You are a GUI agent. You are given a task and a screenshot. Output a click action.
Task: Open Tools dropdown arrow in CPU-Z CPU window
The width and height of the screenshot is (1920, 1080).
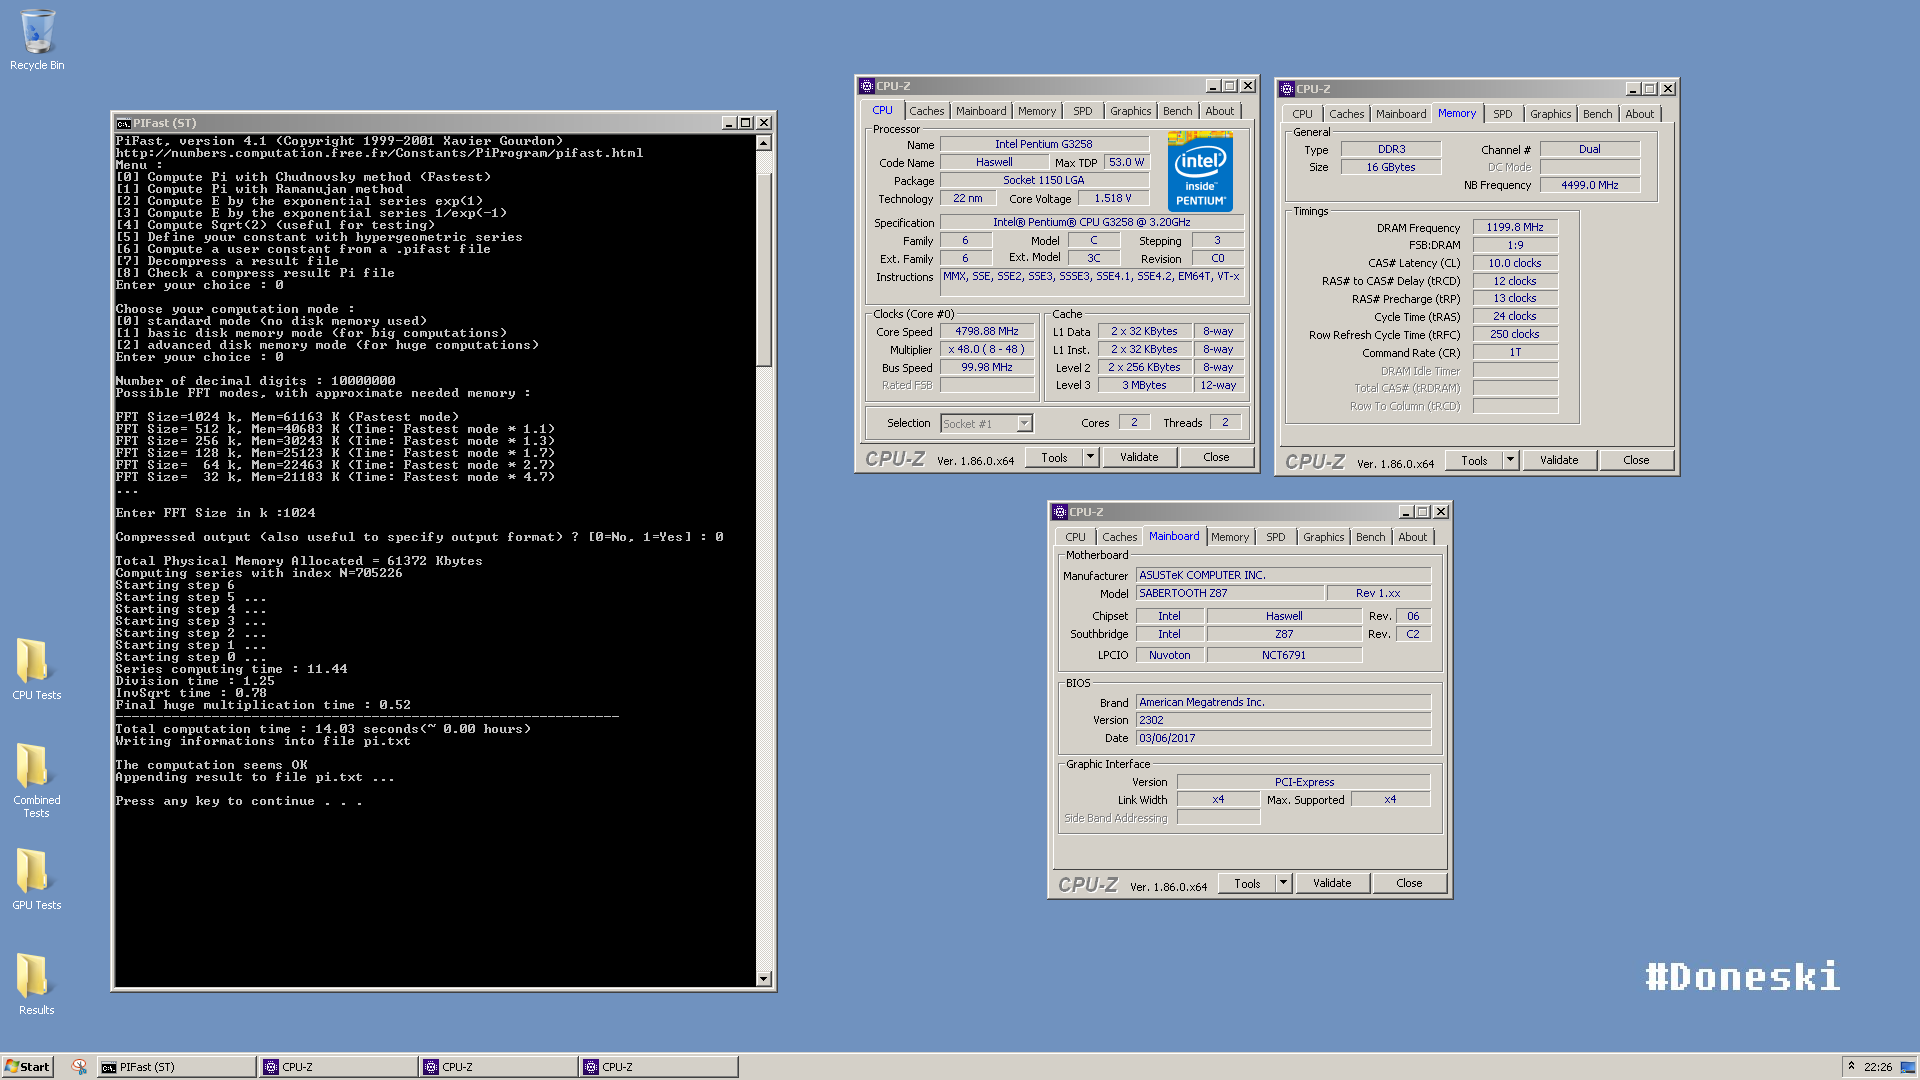(1091, 457)
